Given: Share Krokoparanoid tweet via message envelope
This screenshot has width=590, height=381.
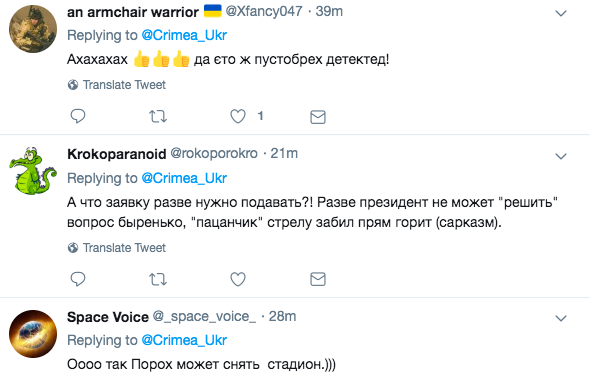Looking at the screenshot, I should pyautogui.click(x=318, y=279).
